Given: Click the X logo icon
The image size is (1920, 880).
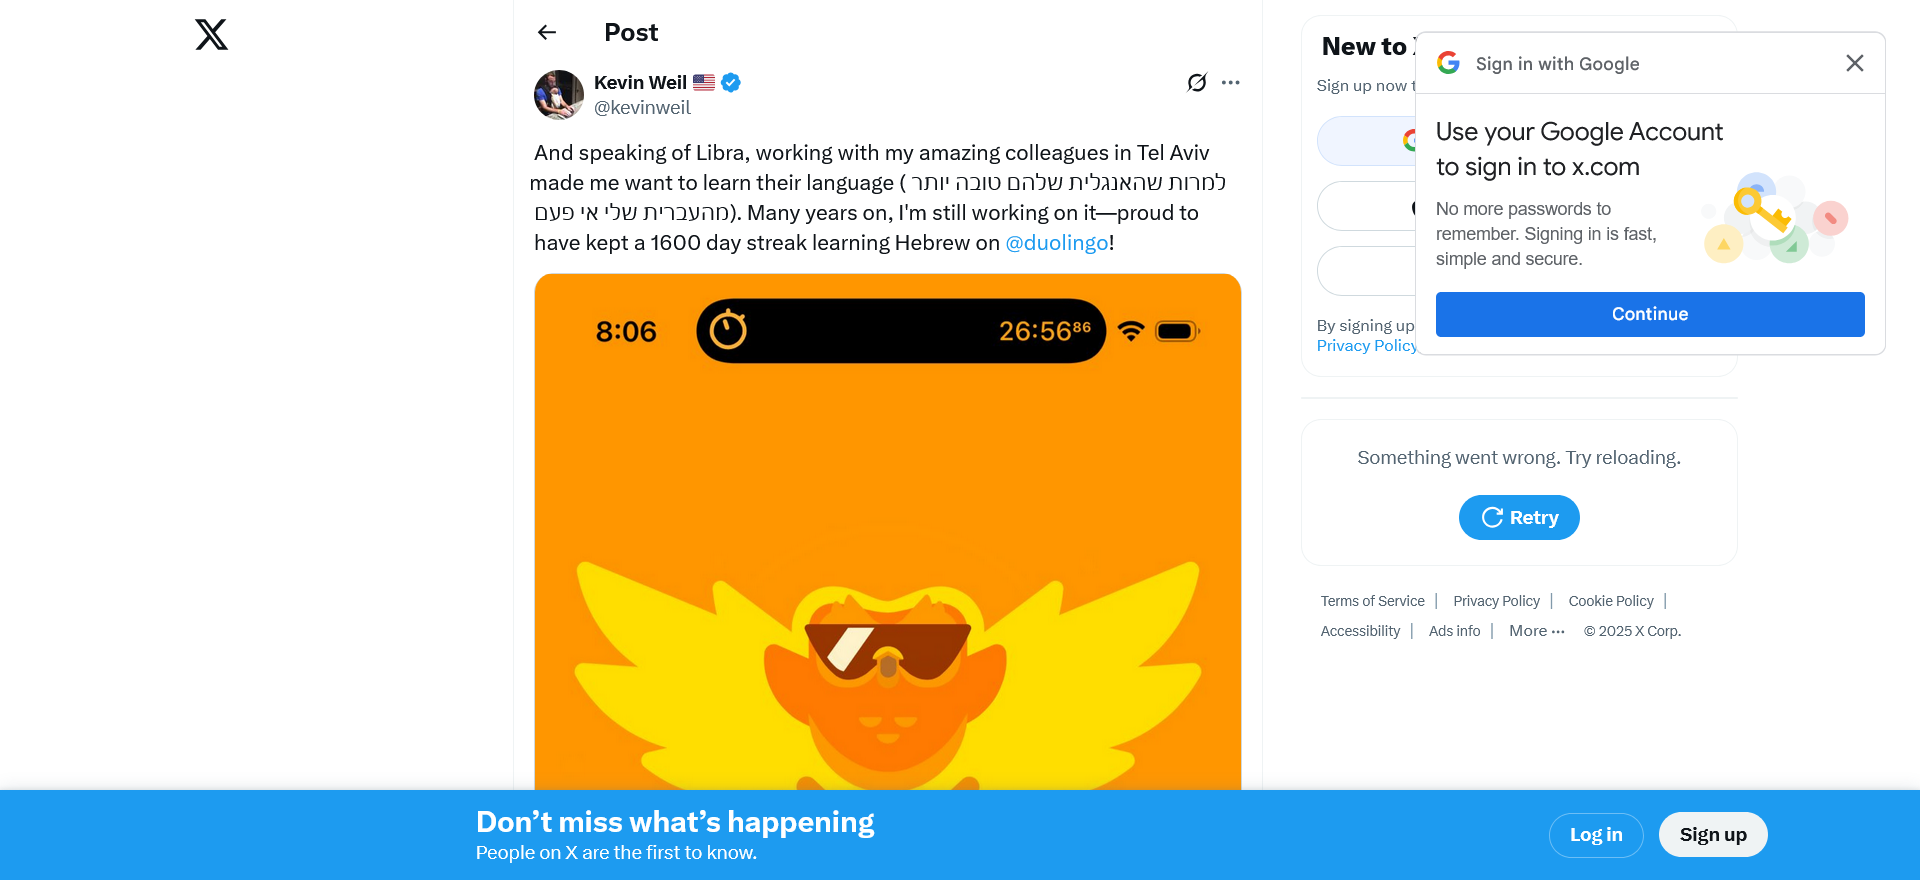Looking at the screenshot, I should pos(211,35).
